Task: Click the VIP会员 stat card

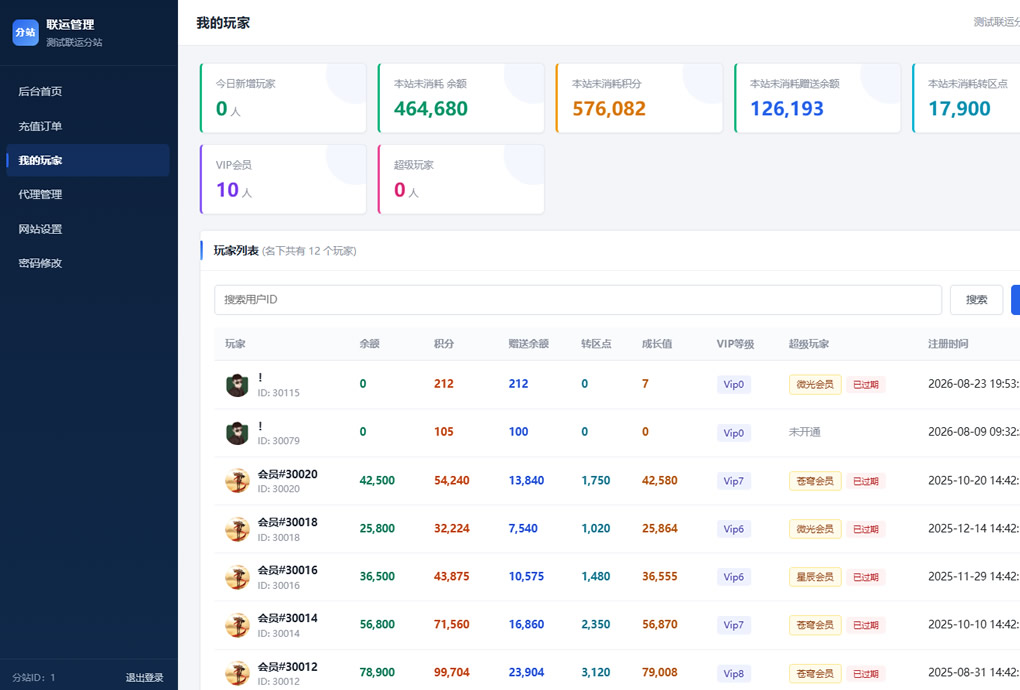Action: (x=283, y=179)
